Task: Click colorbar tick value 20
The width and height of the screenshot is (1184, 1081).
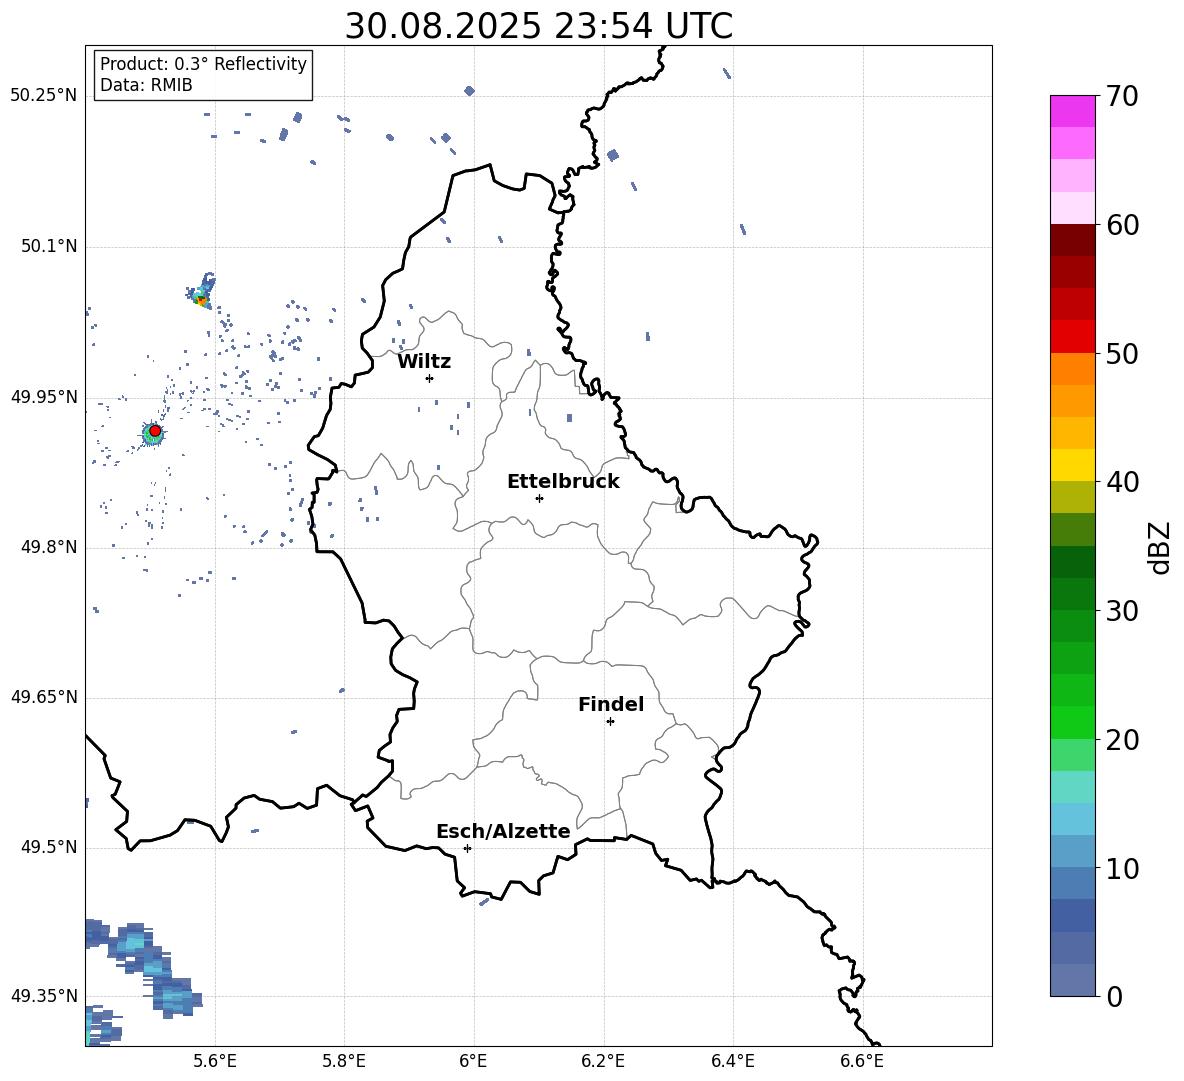Action: pyautogui.click(x=1122, y=740)
